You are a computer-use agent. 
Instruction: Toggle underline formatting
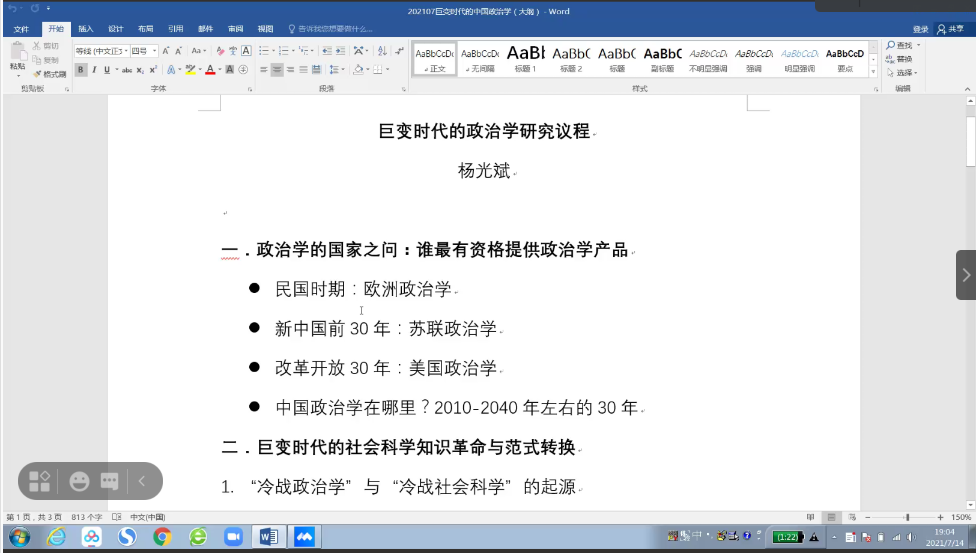(x=107, y=70)
